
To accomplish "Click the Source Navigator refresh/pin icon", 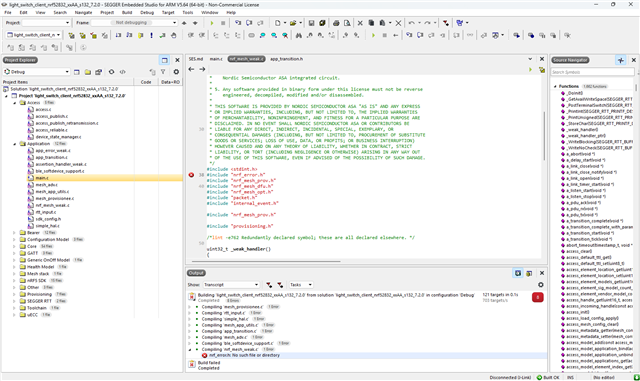I will pos(620,60).
